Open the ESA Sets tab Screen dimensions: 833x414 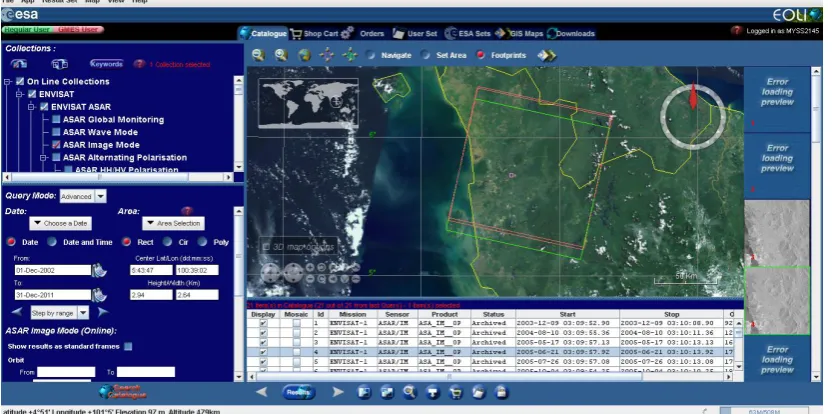pyautogui.click(x=468, y=33)
